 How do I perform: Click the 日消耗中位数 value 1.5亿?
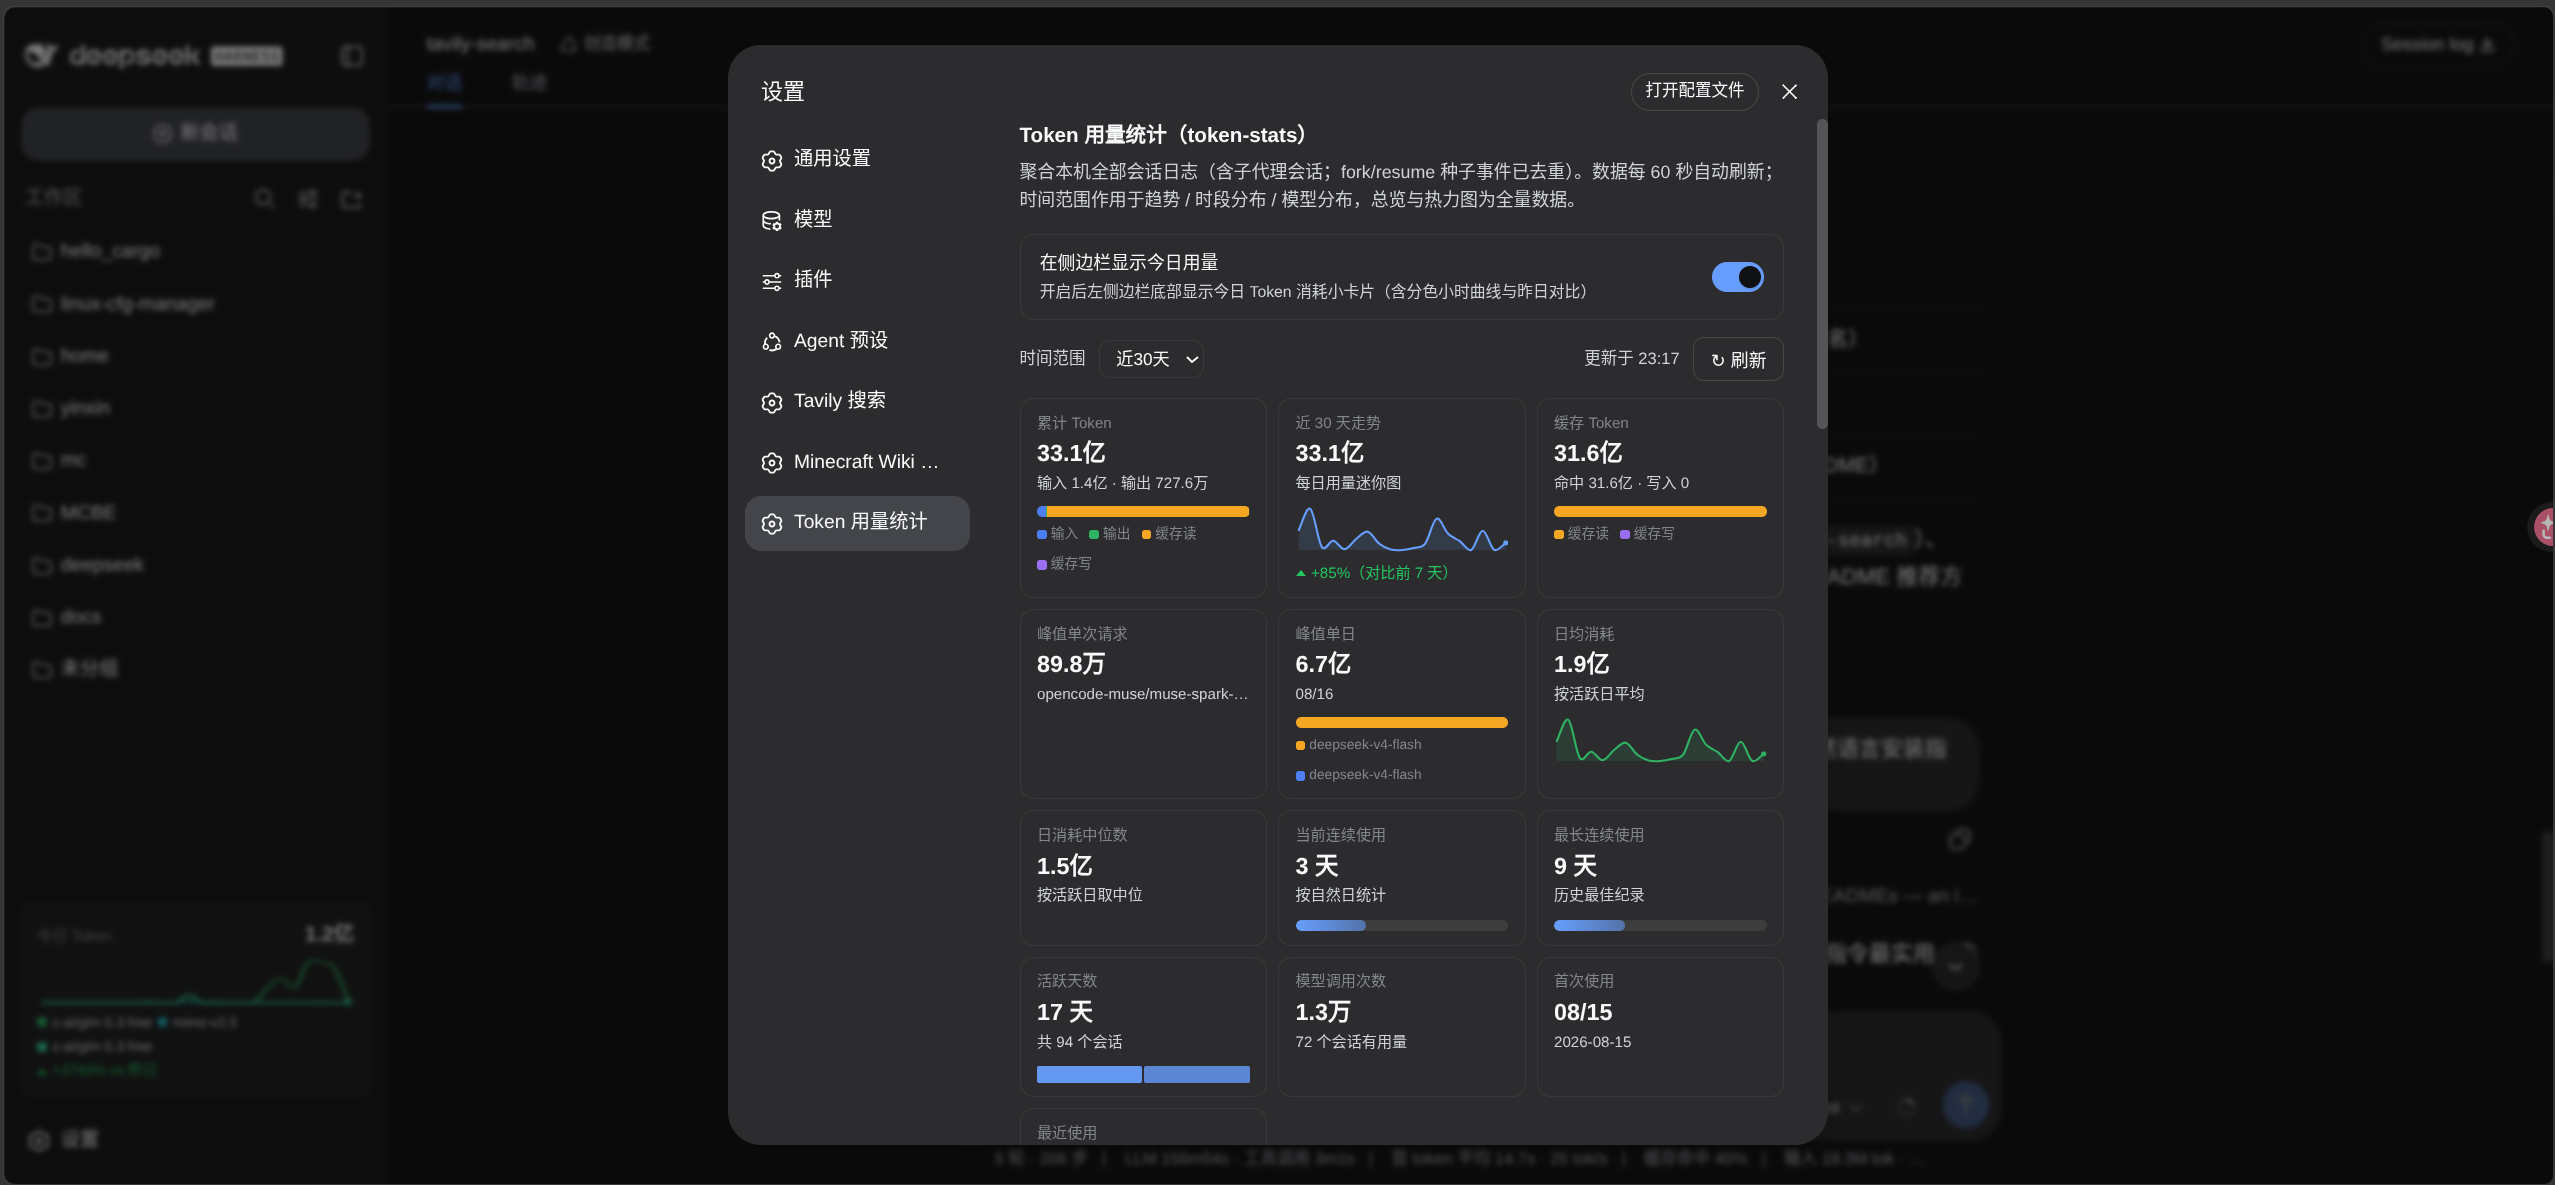(1064, 867)
